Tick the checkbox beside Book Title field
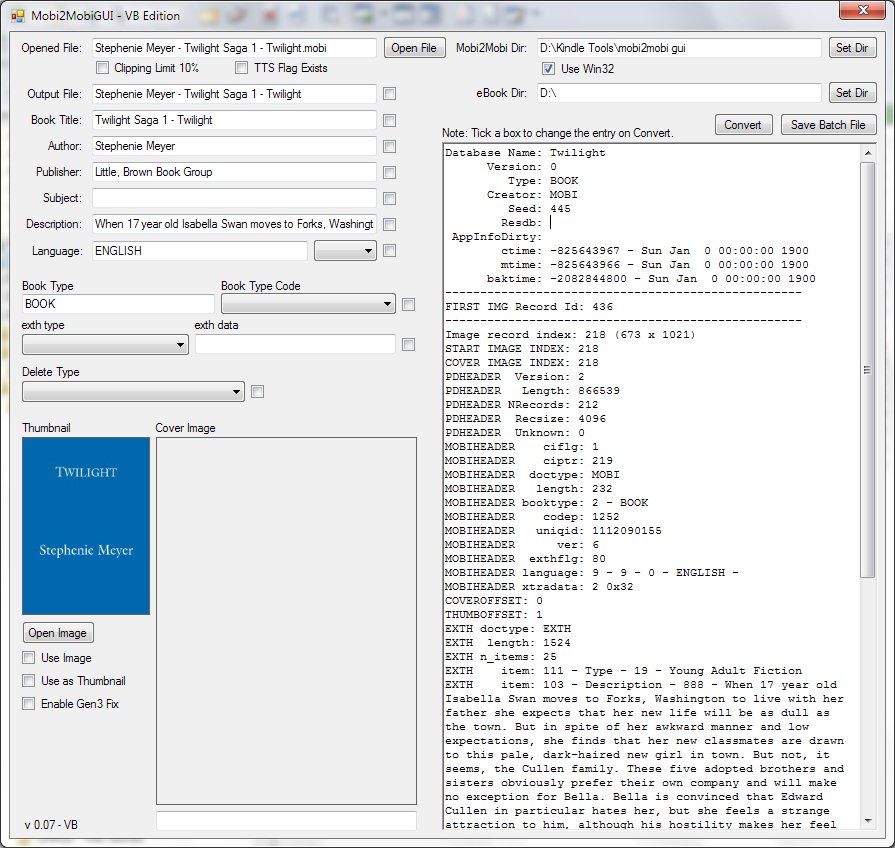Image resolution: width=895 pixels, height=848 pixels. pyautogui.click(x=389, y=120)
